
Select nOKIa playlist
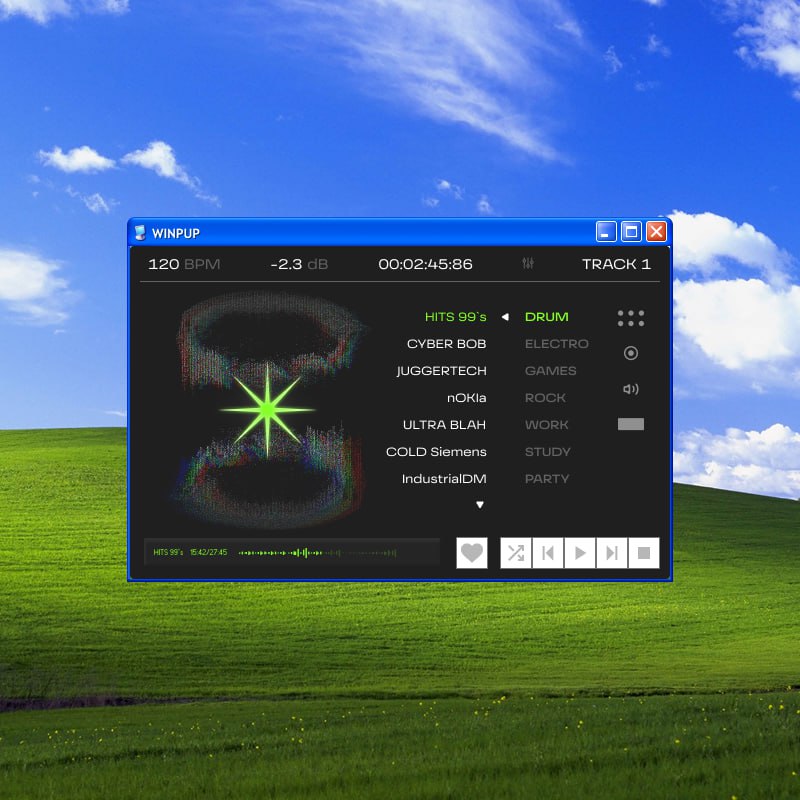pyautogui.click(x=466, y=398)
